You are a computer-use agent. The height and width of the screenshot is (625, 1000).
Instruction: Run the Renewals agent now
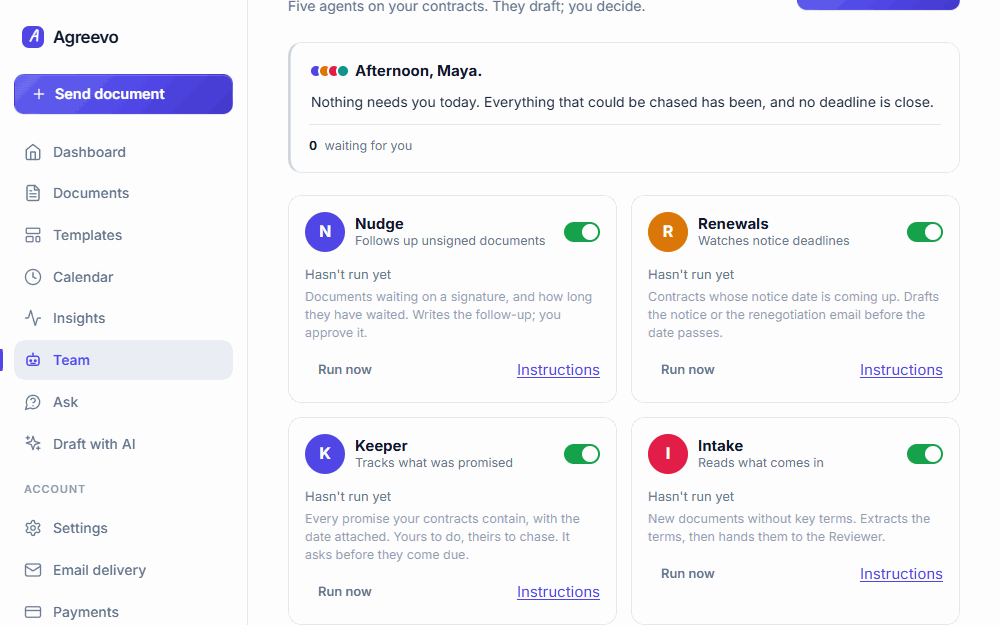tap(688, 370)
